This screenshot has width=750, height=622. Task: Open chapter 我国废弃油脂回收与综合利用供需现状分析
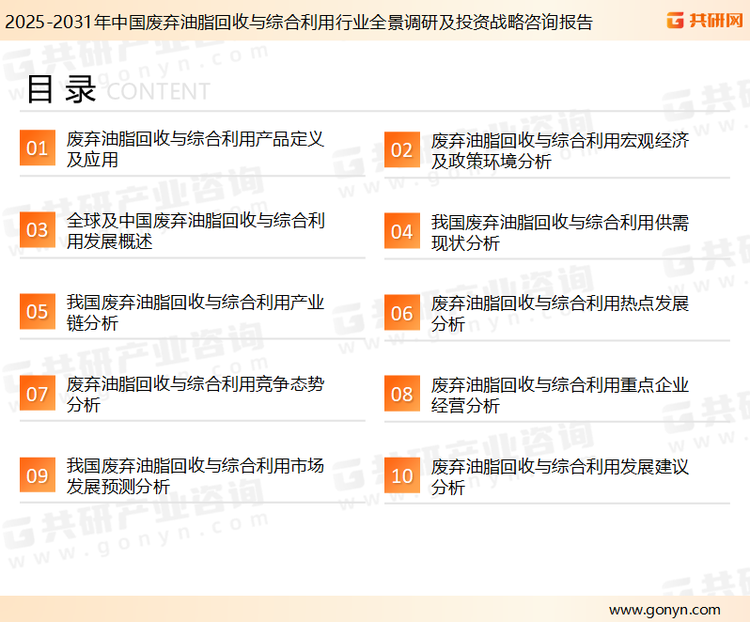point(560,233)
